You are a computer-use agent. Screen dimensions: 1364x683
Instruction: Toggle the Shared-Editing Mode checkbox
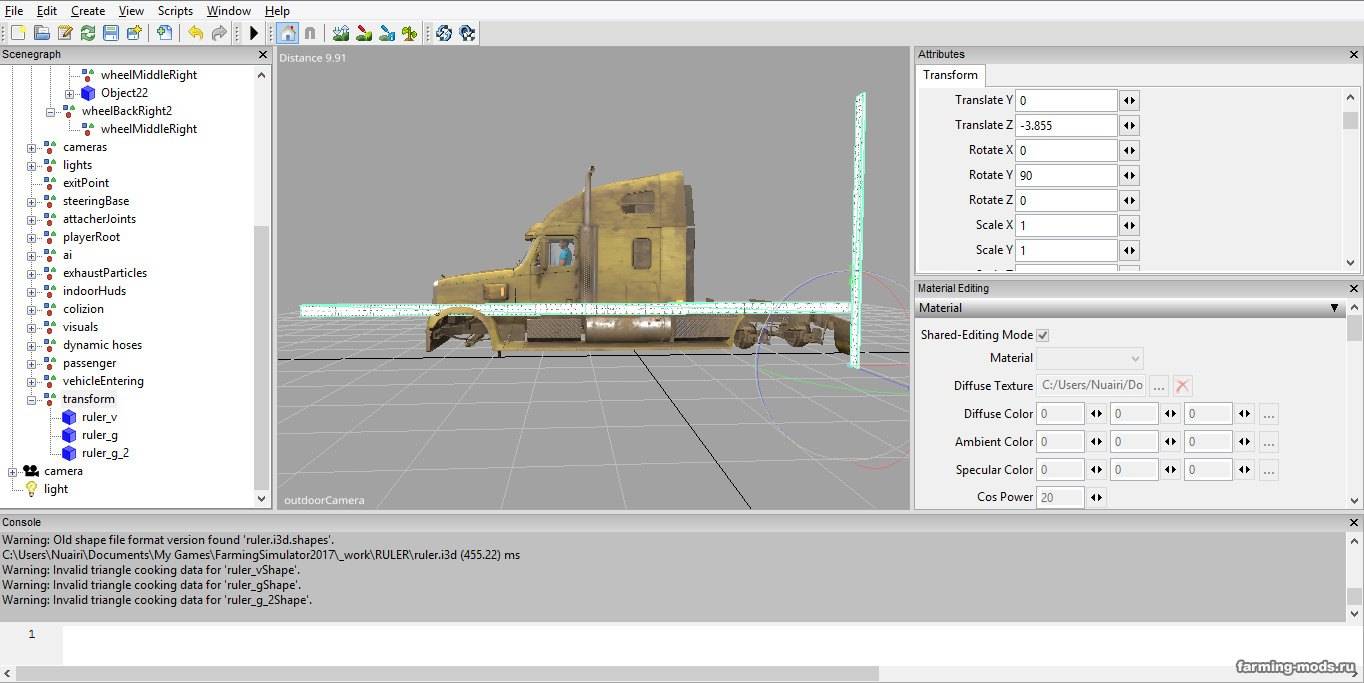(x=1043, y=335)
